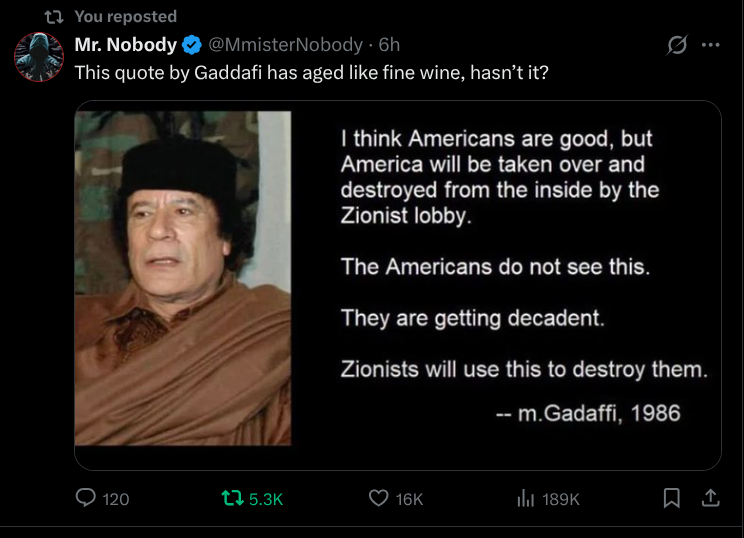This screenshot has height=538, width=744.
Task: Undo the green repost on this post
Action: pyautogui.click(x=232, y=498)
